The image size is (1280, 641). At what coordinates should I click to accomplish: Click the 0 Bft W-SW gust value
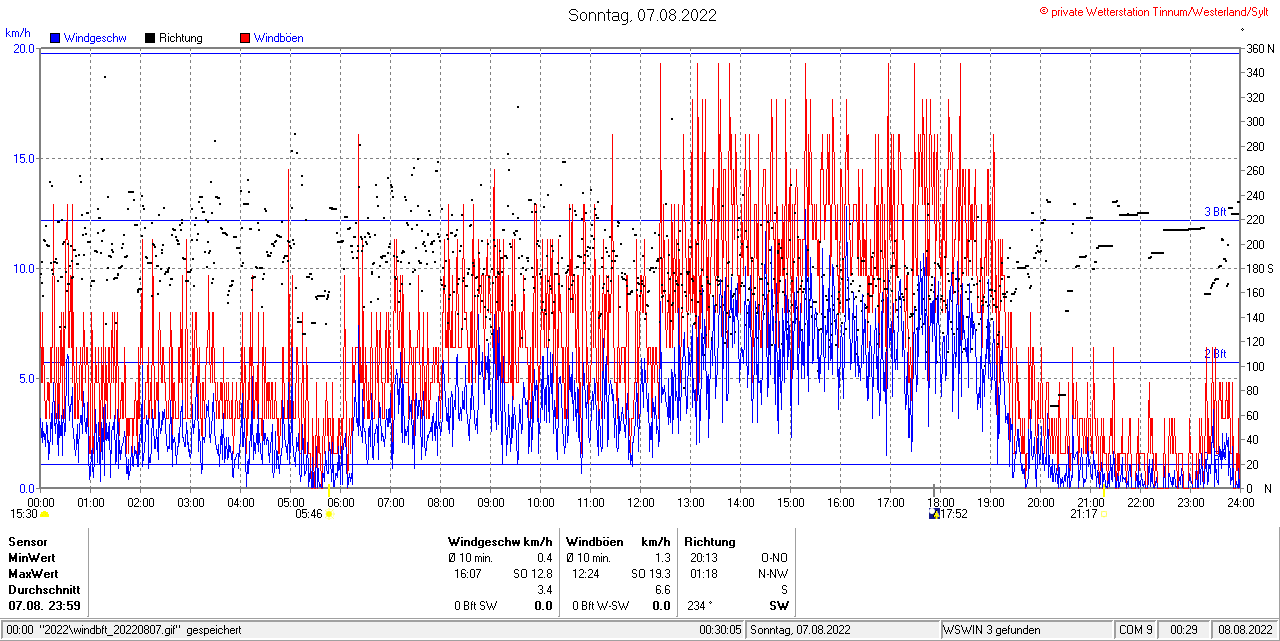pos(600,606)
